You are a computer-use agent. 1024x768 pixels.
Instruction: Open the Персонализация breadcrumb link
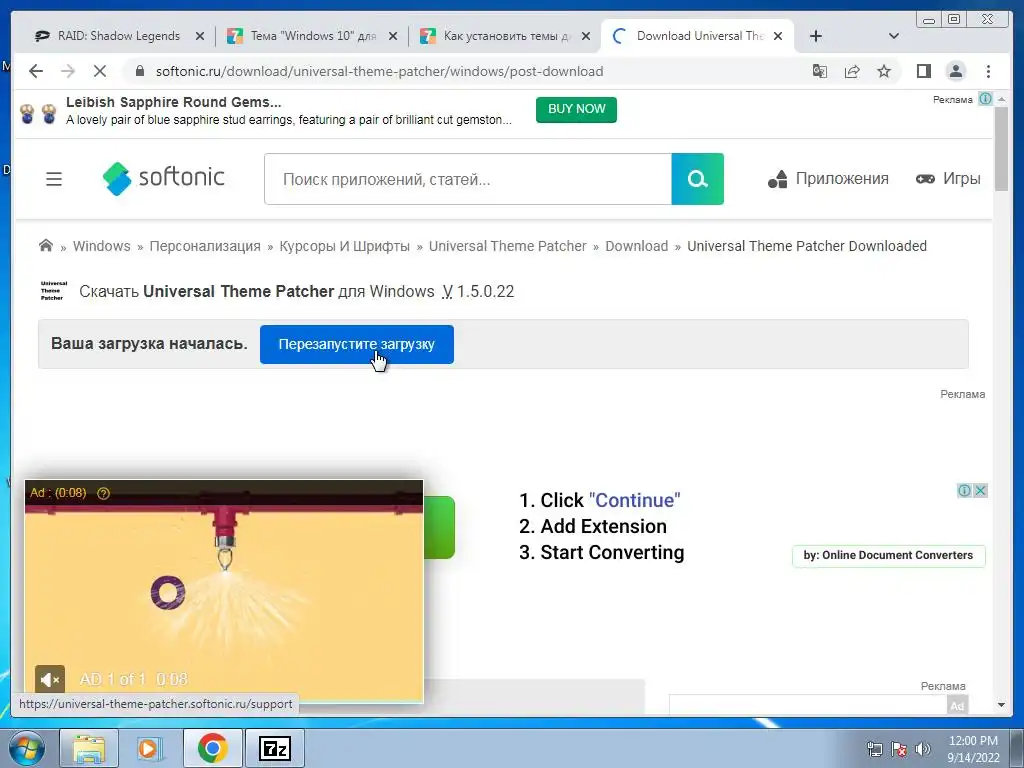(205, 246)
